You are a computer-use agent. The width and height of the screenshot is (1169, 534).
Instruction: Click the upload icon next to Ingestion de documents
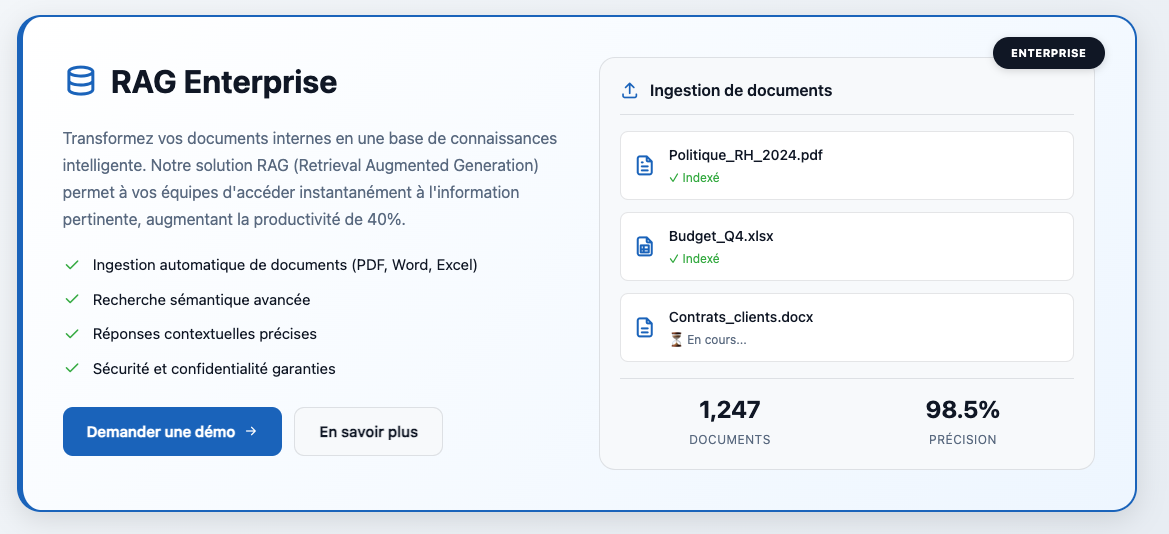(x=630, y=91)
